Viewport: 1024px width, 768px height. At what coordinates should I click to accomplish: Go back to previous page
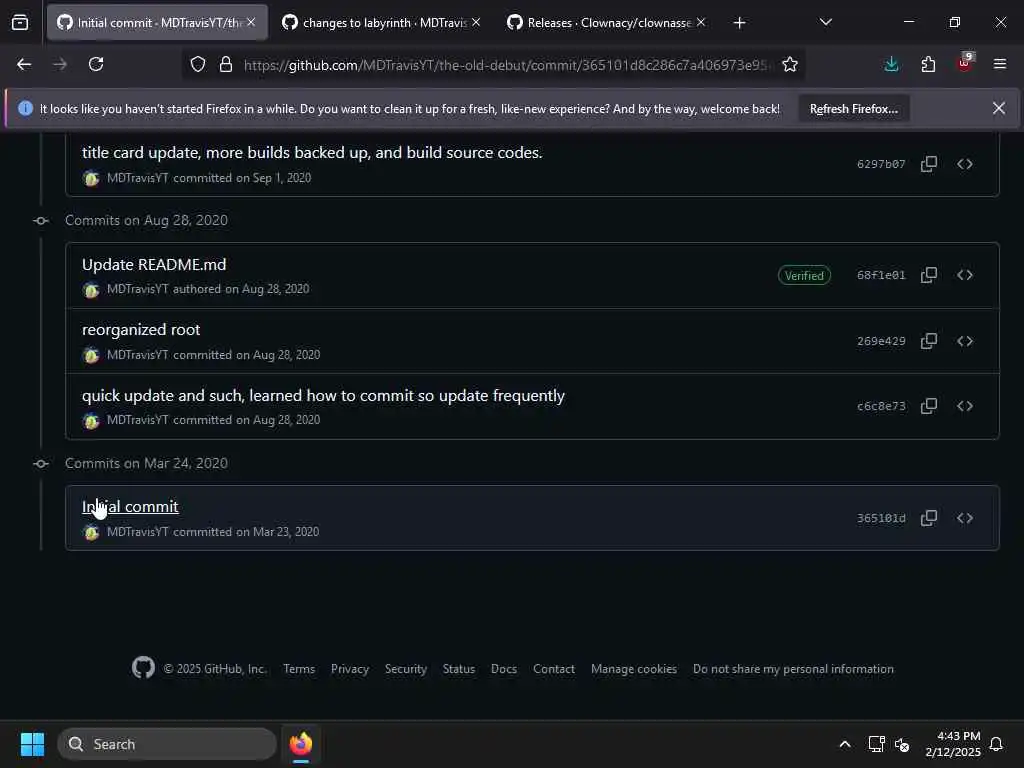tap(24, 64)
